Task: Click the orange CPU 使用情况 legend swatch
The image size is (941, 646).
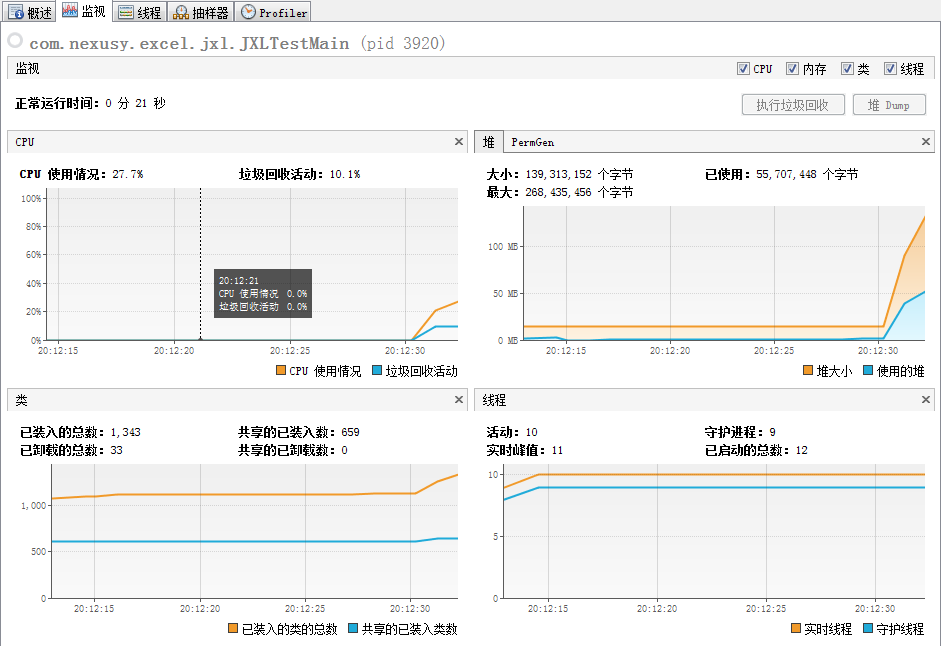Action: click(x=280, y=370)
